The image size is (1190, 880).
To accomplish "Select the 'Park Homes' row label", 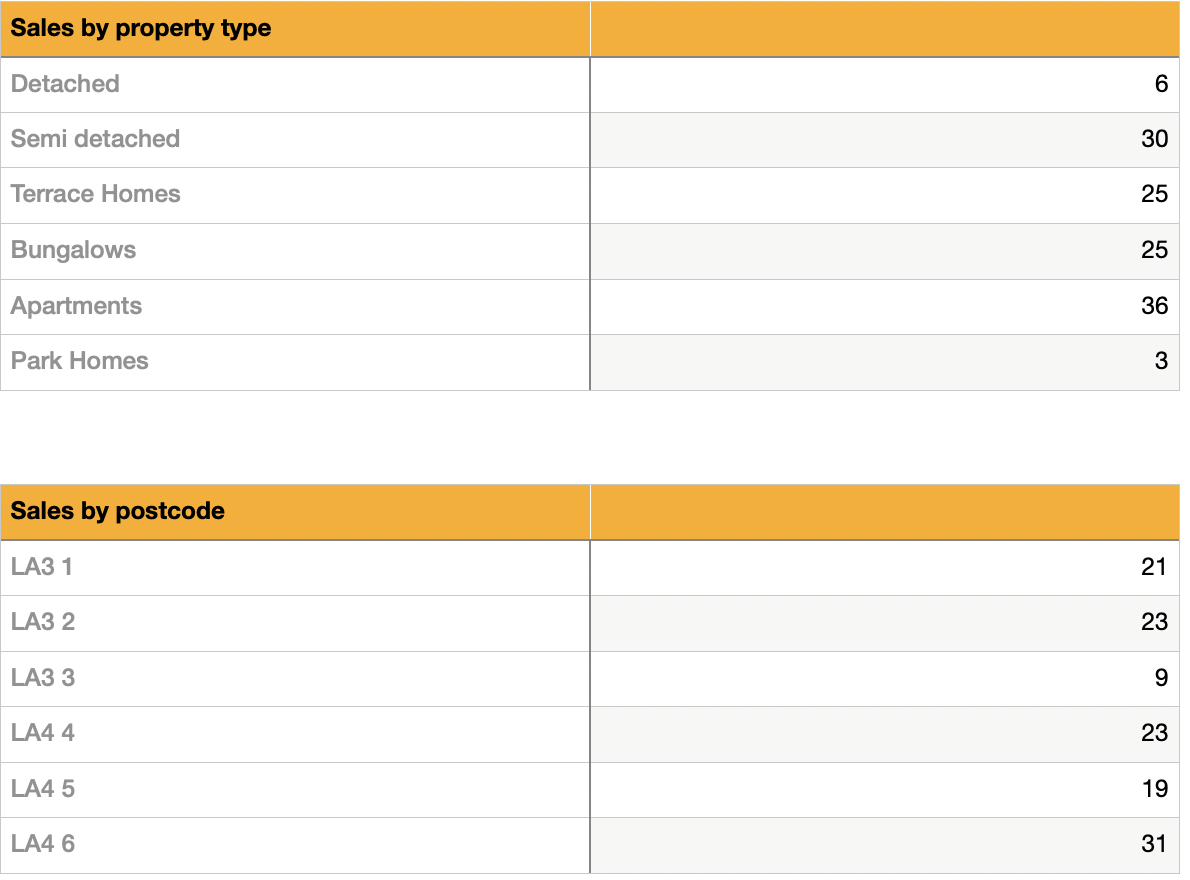I will [x=80, y=361].
